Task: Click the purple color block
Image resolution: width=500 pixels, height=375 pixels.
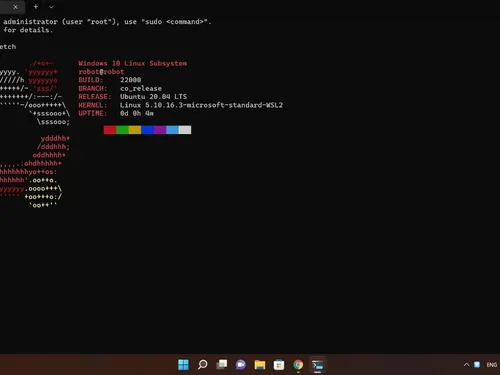Action: coord(160,130)
